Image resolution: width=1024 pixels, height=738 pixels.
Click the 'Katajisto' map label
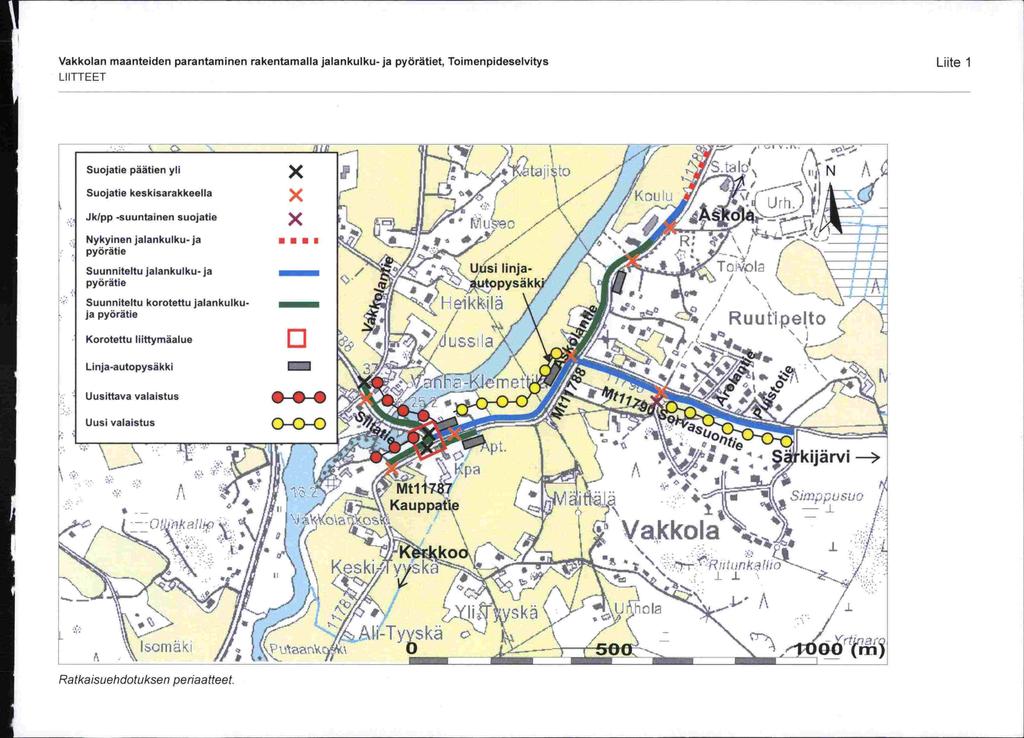pos(540,172)
